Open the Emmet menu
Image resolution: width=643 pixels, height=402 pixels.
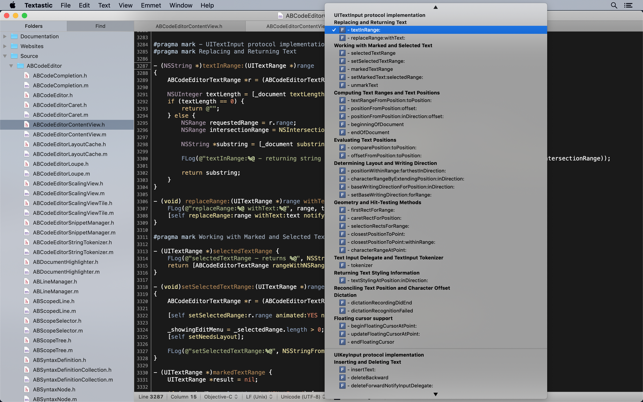click(x=150, y=5)
